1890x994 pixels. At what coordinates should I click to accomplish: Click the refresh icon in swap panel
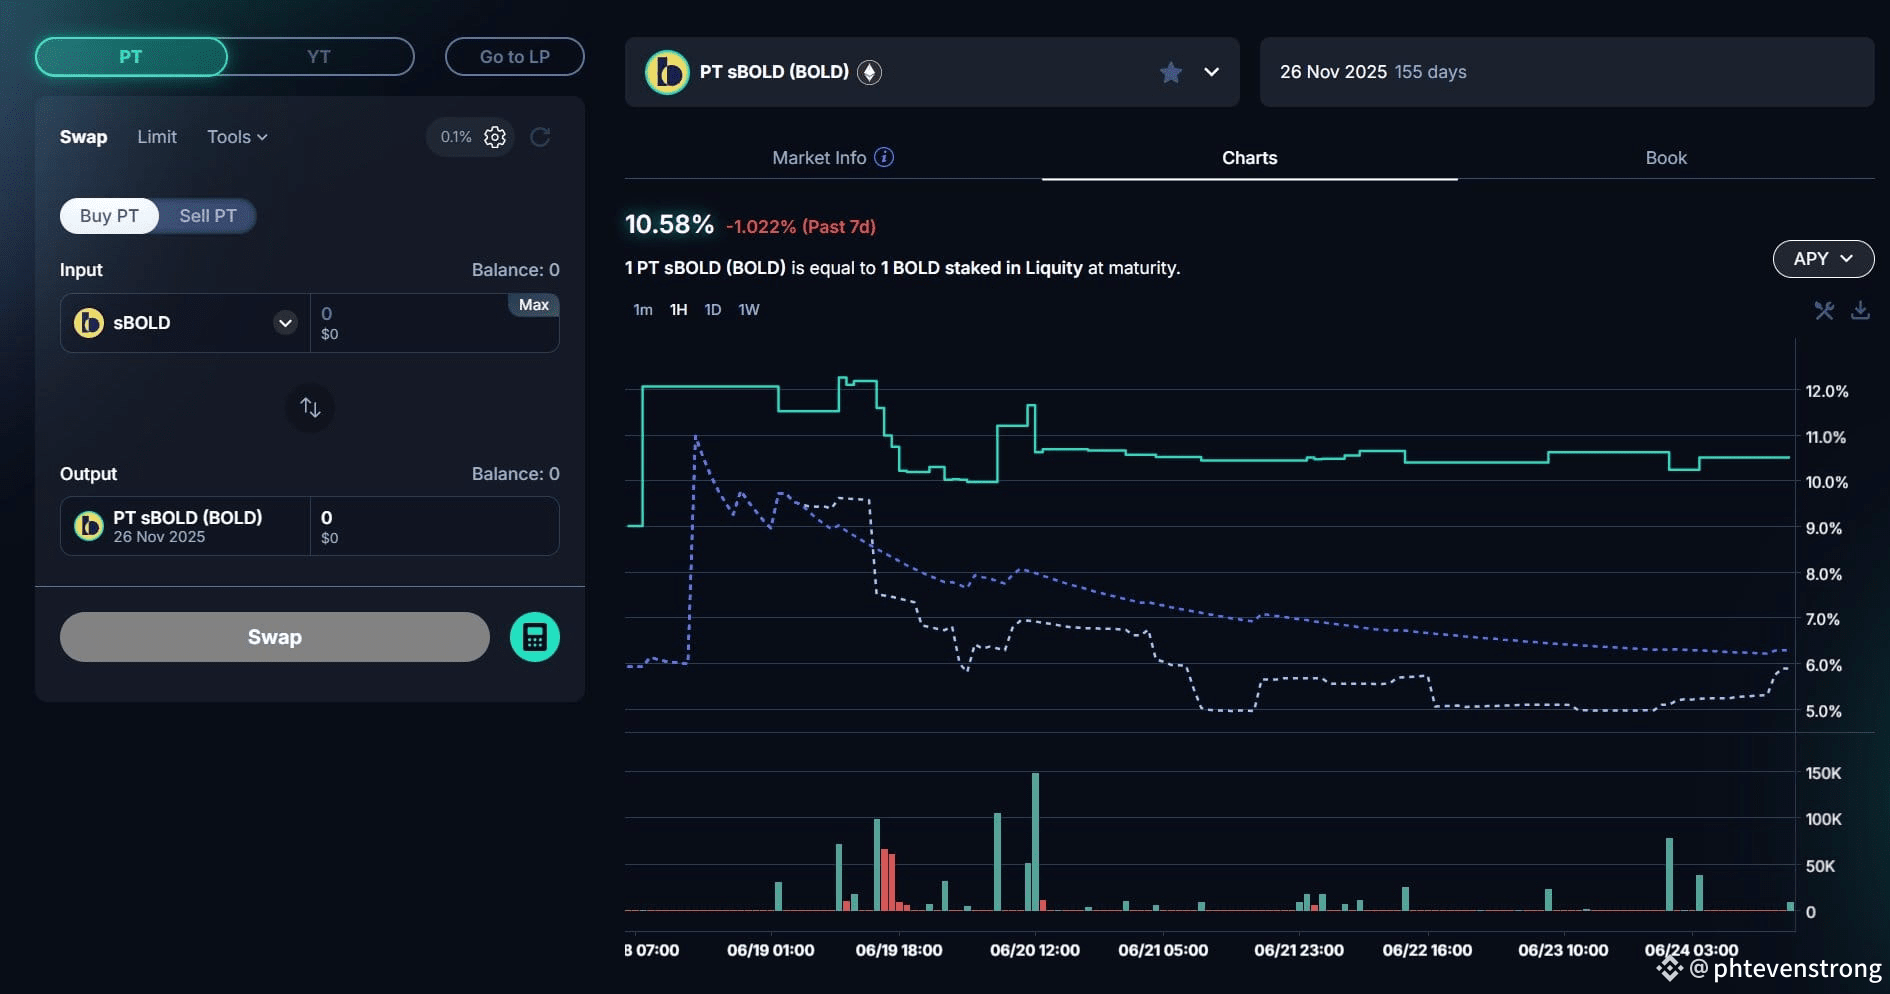(x=540, y=137)
